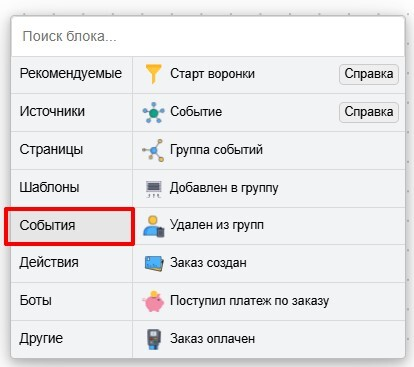Select the Заказ создан text
This screenshot has width=414, height=367.
point(208,263)
